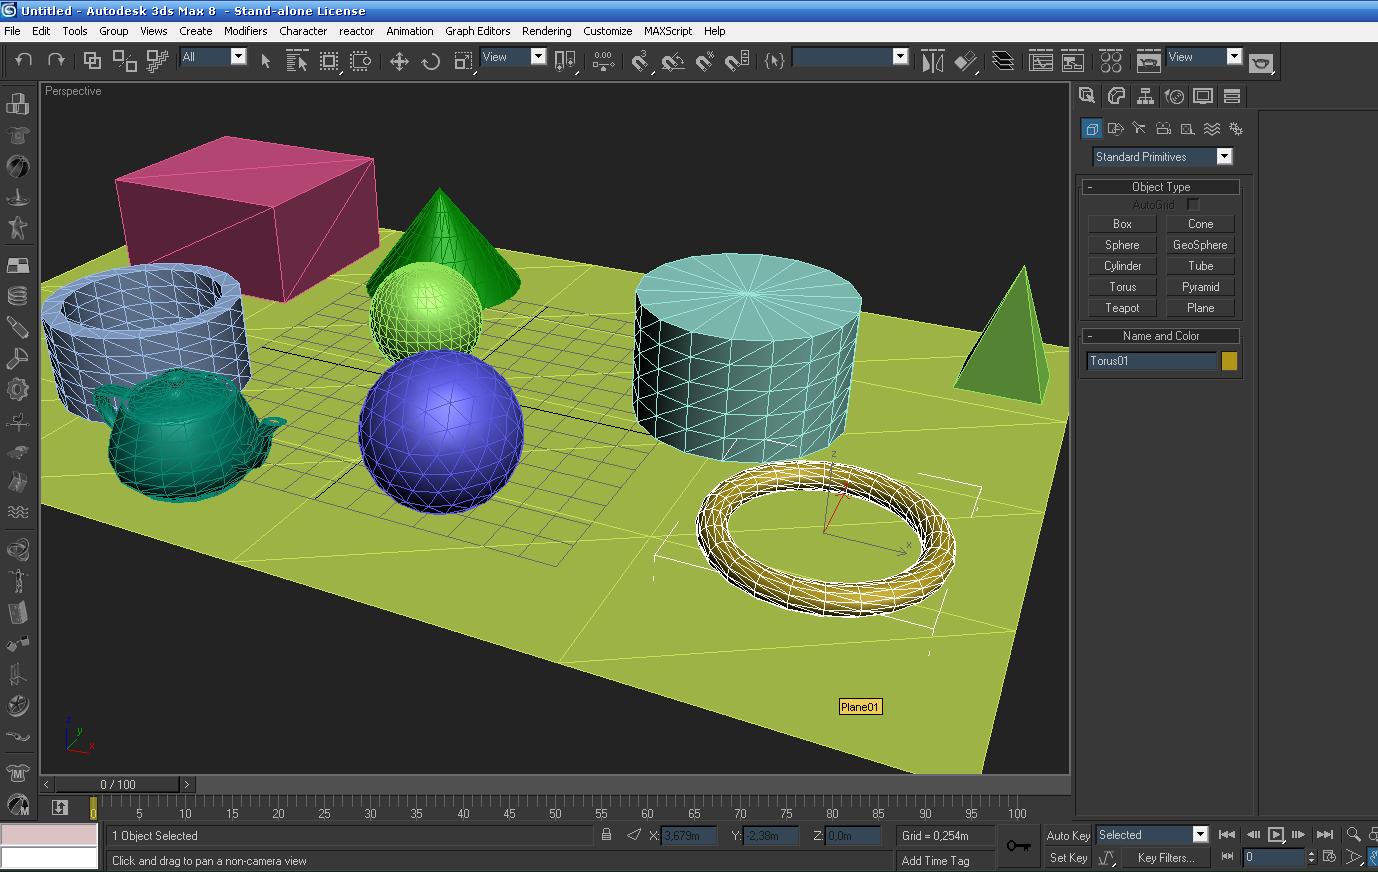Activate the Select and Link tool
Viewport: 1378px width, 872px height.
(92, 61)
